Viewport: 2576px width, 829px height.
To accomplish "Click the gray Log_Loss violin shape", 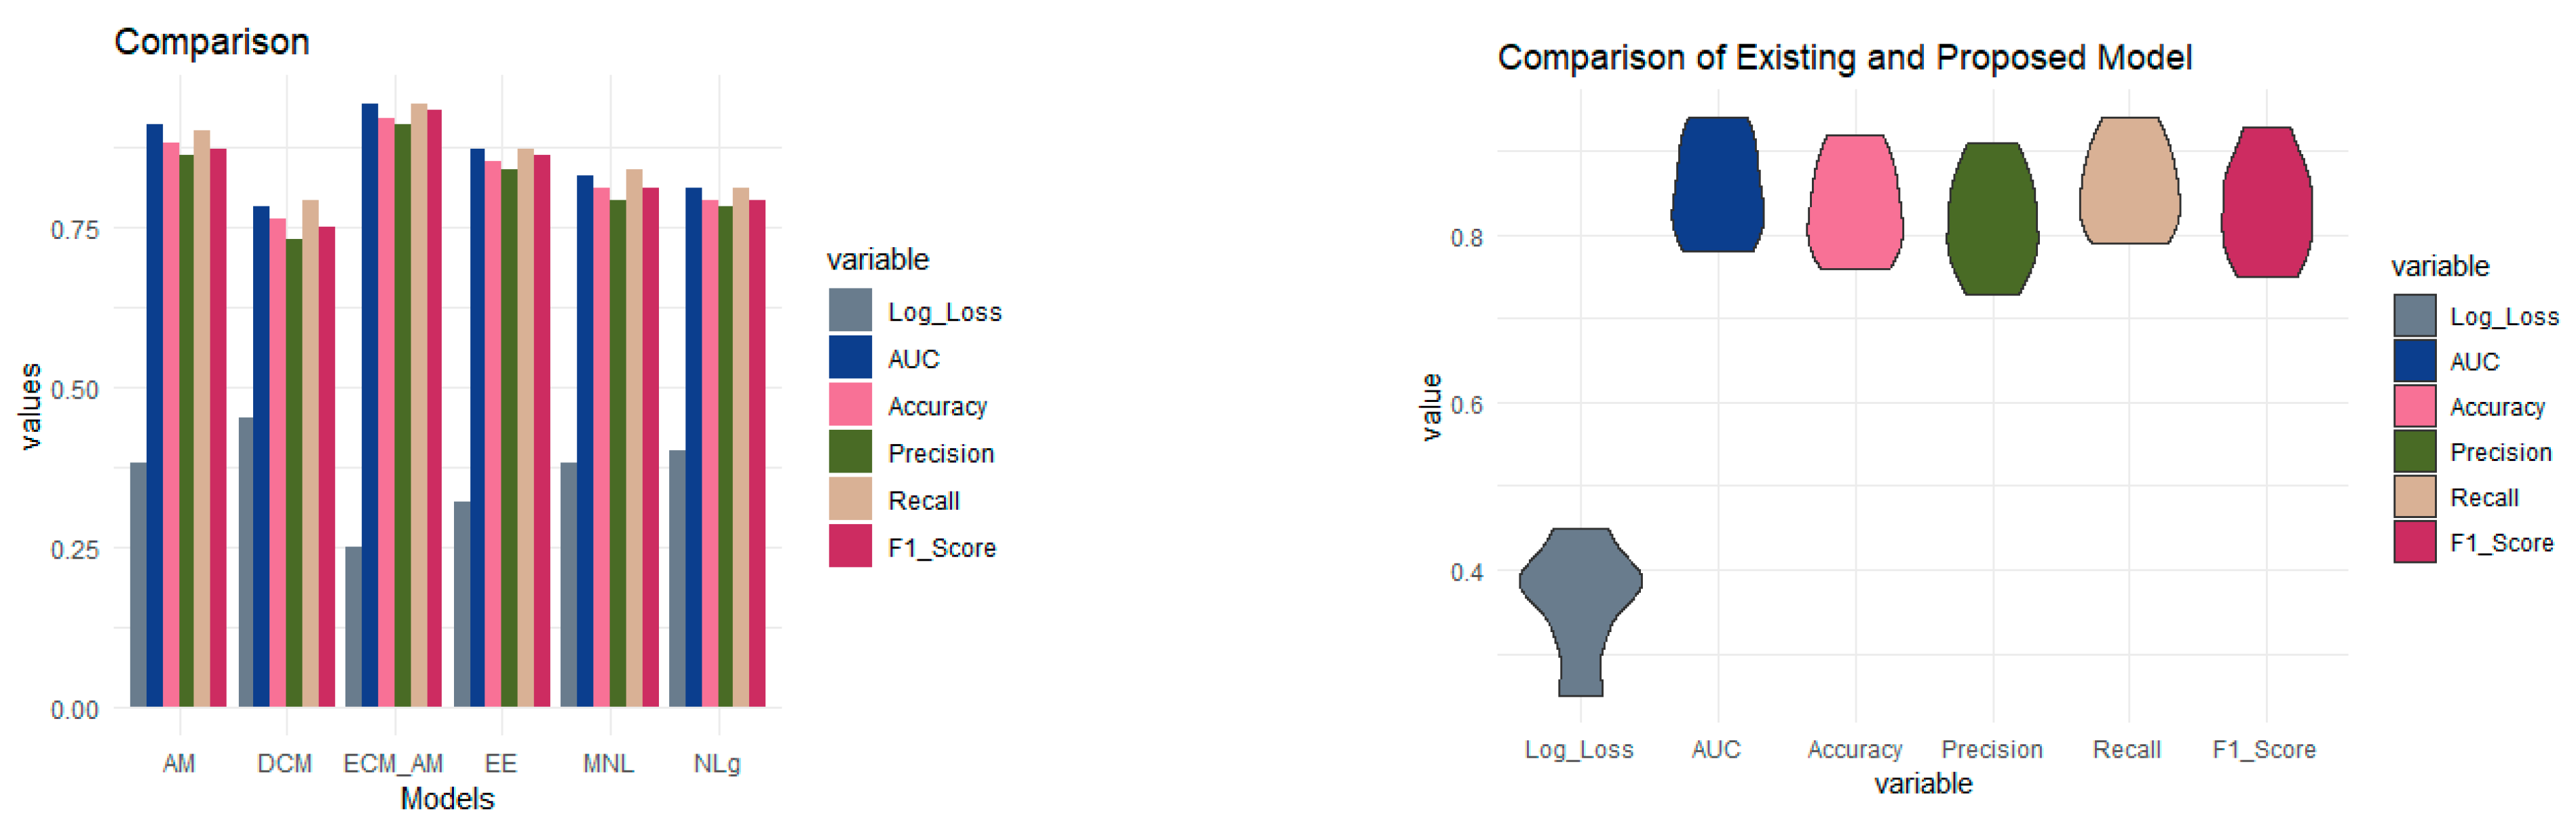I will tap(1580, 590).
